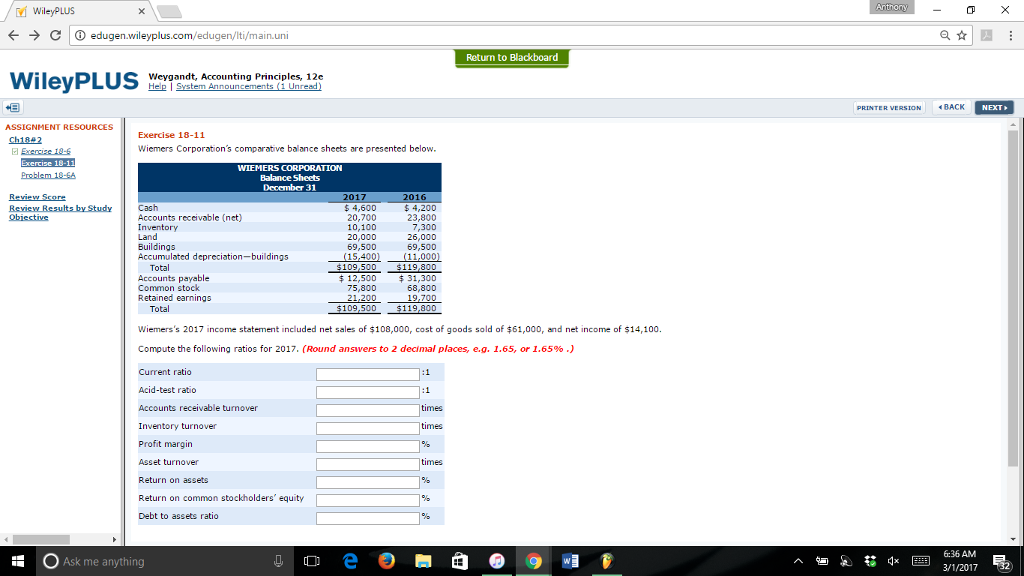
Task: Click the sidebar scroll right arrow
Action: click(114, 539)
